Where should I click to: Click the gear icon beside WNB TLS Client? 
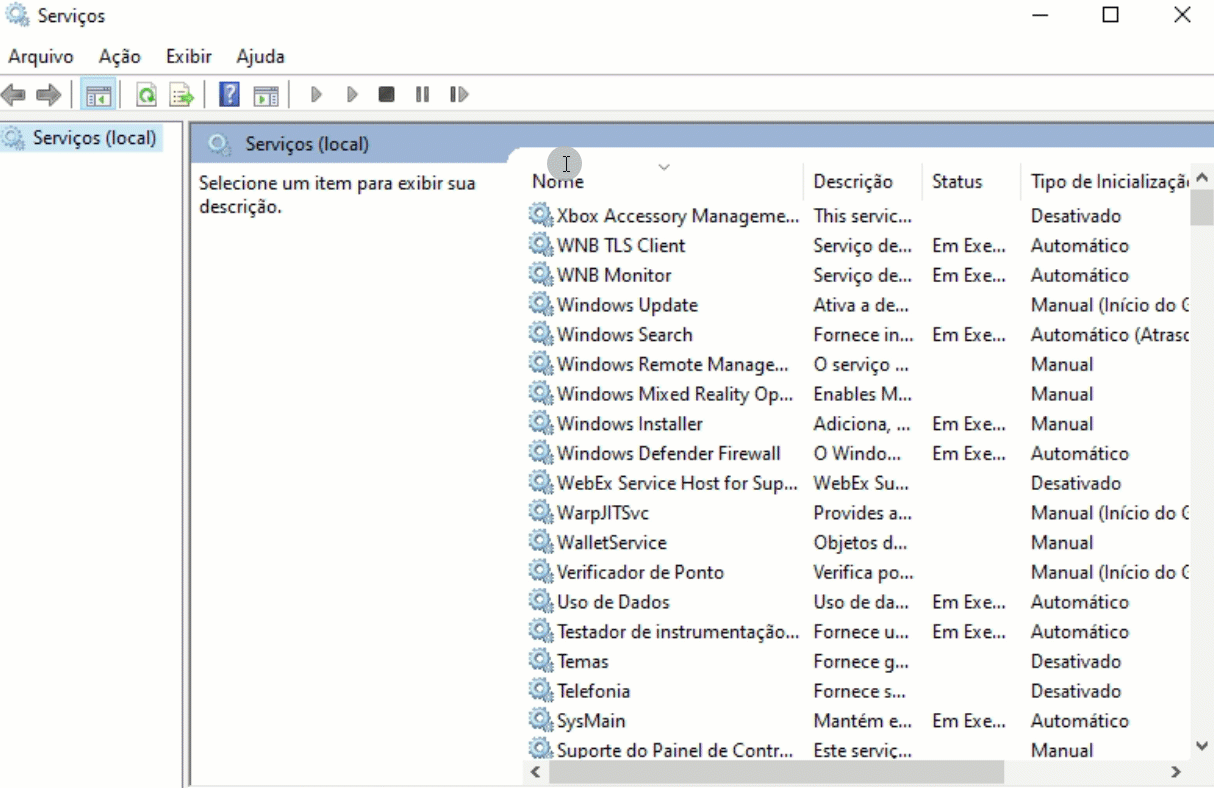tap(540, 245)
